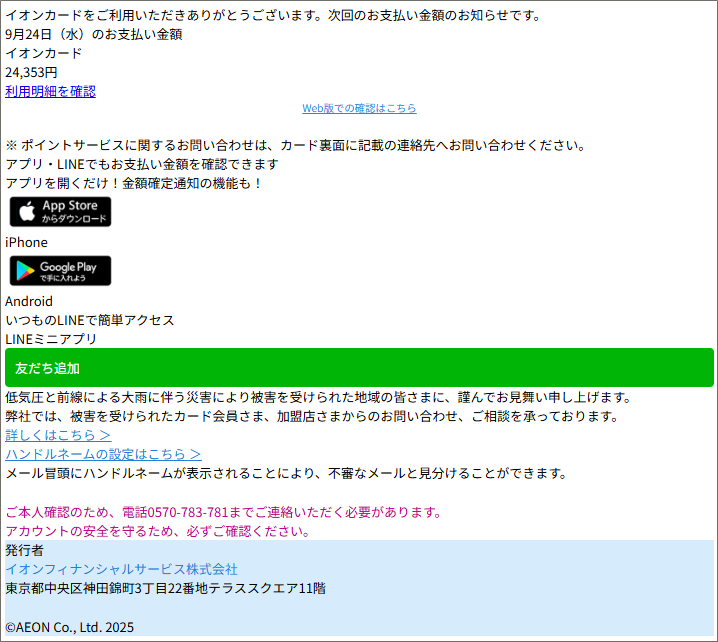Tap the Google Play download badge

[x=60, y=271]
